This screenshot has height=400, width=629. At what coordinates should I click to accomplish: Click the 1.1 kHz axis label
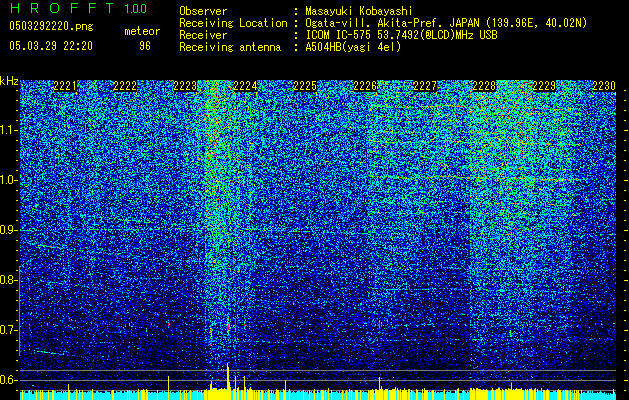pos(9,130)
